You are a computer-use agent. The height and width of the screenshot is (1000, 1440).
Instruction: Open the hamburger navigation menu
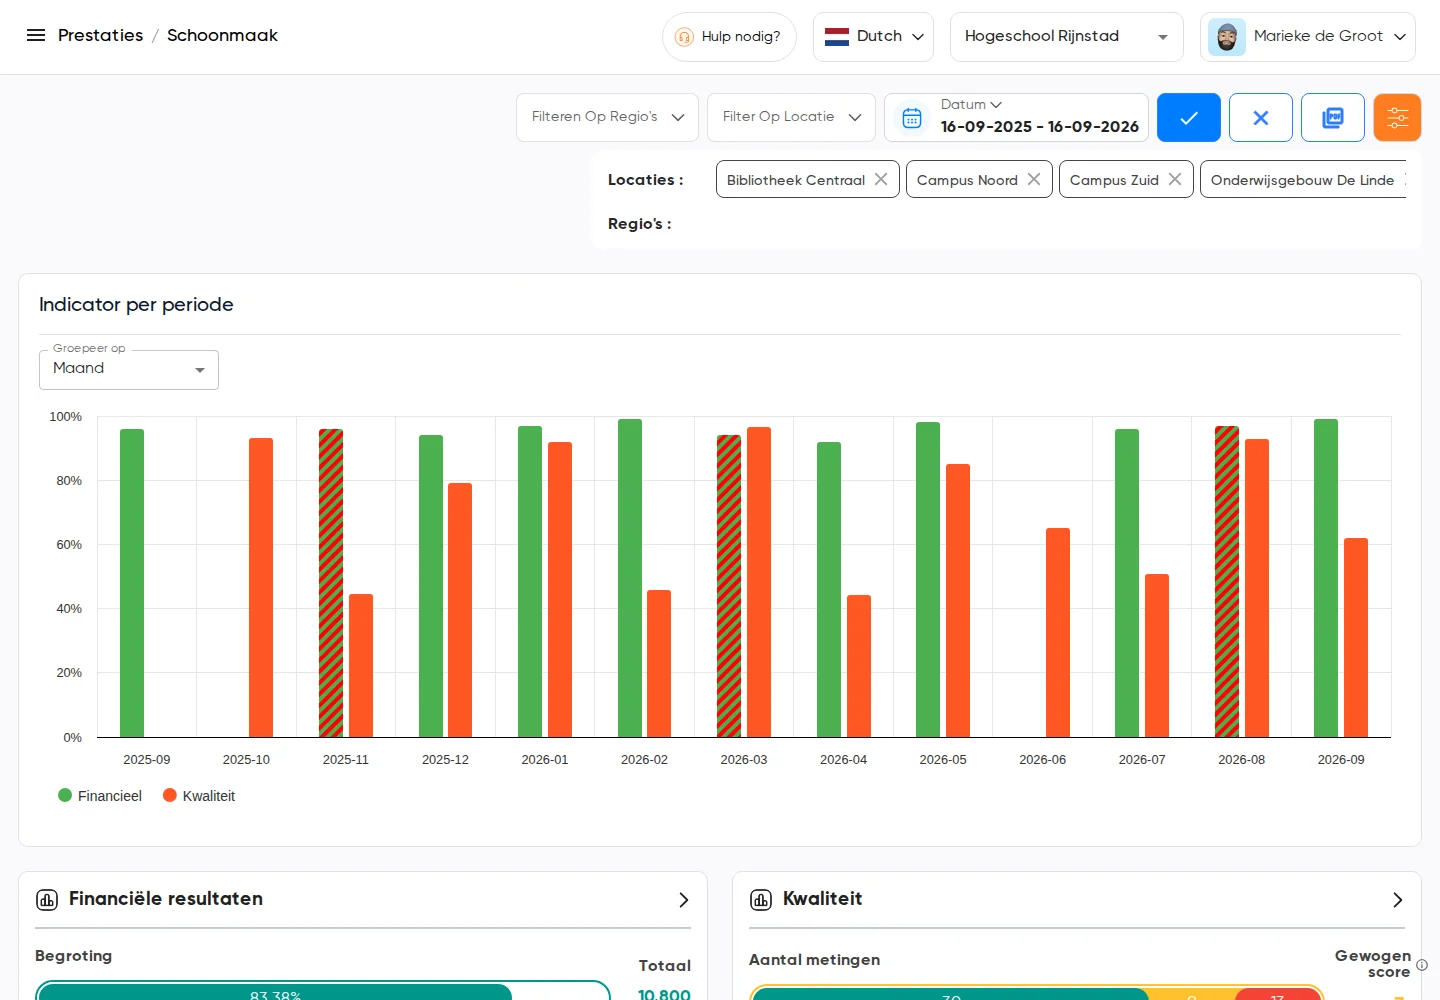coord(36,36)
